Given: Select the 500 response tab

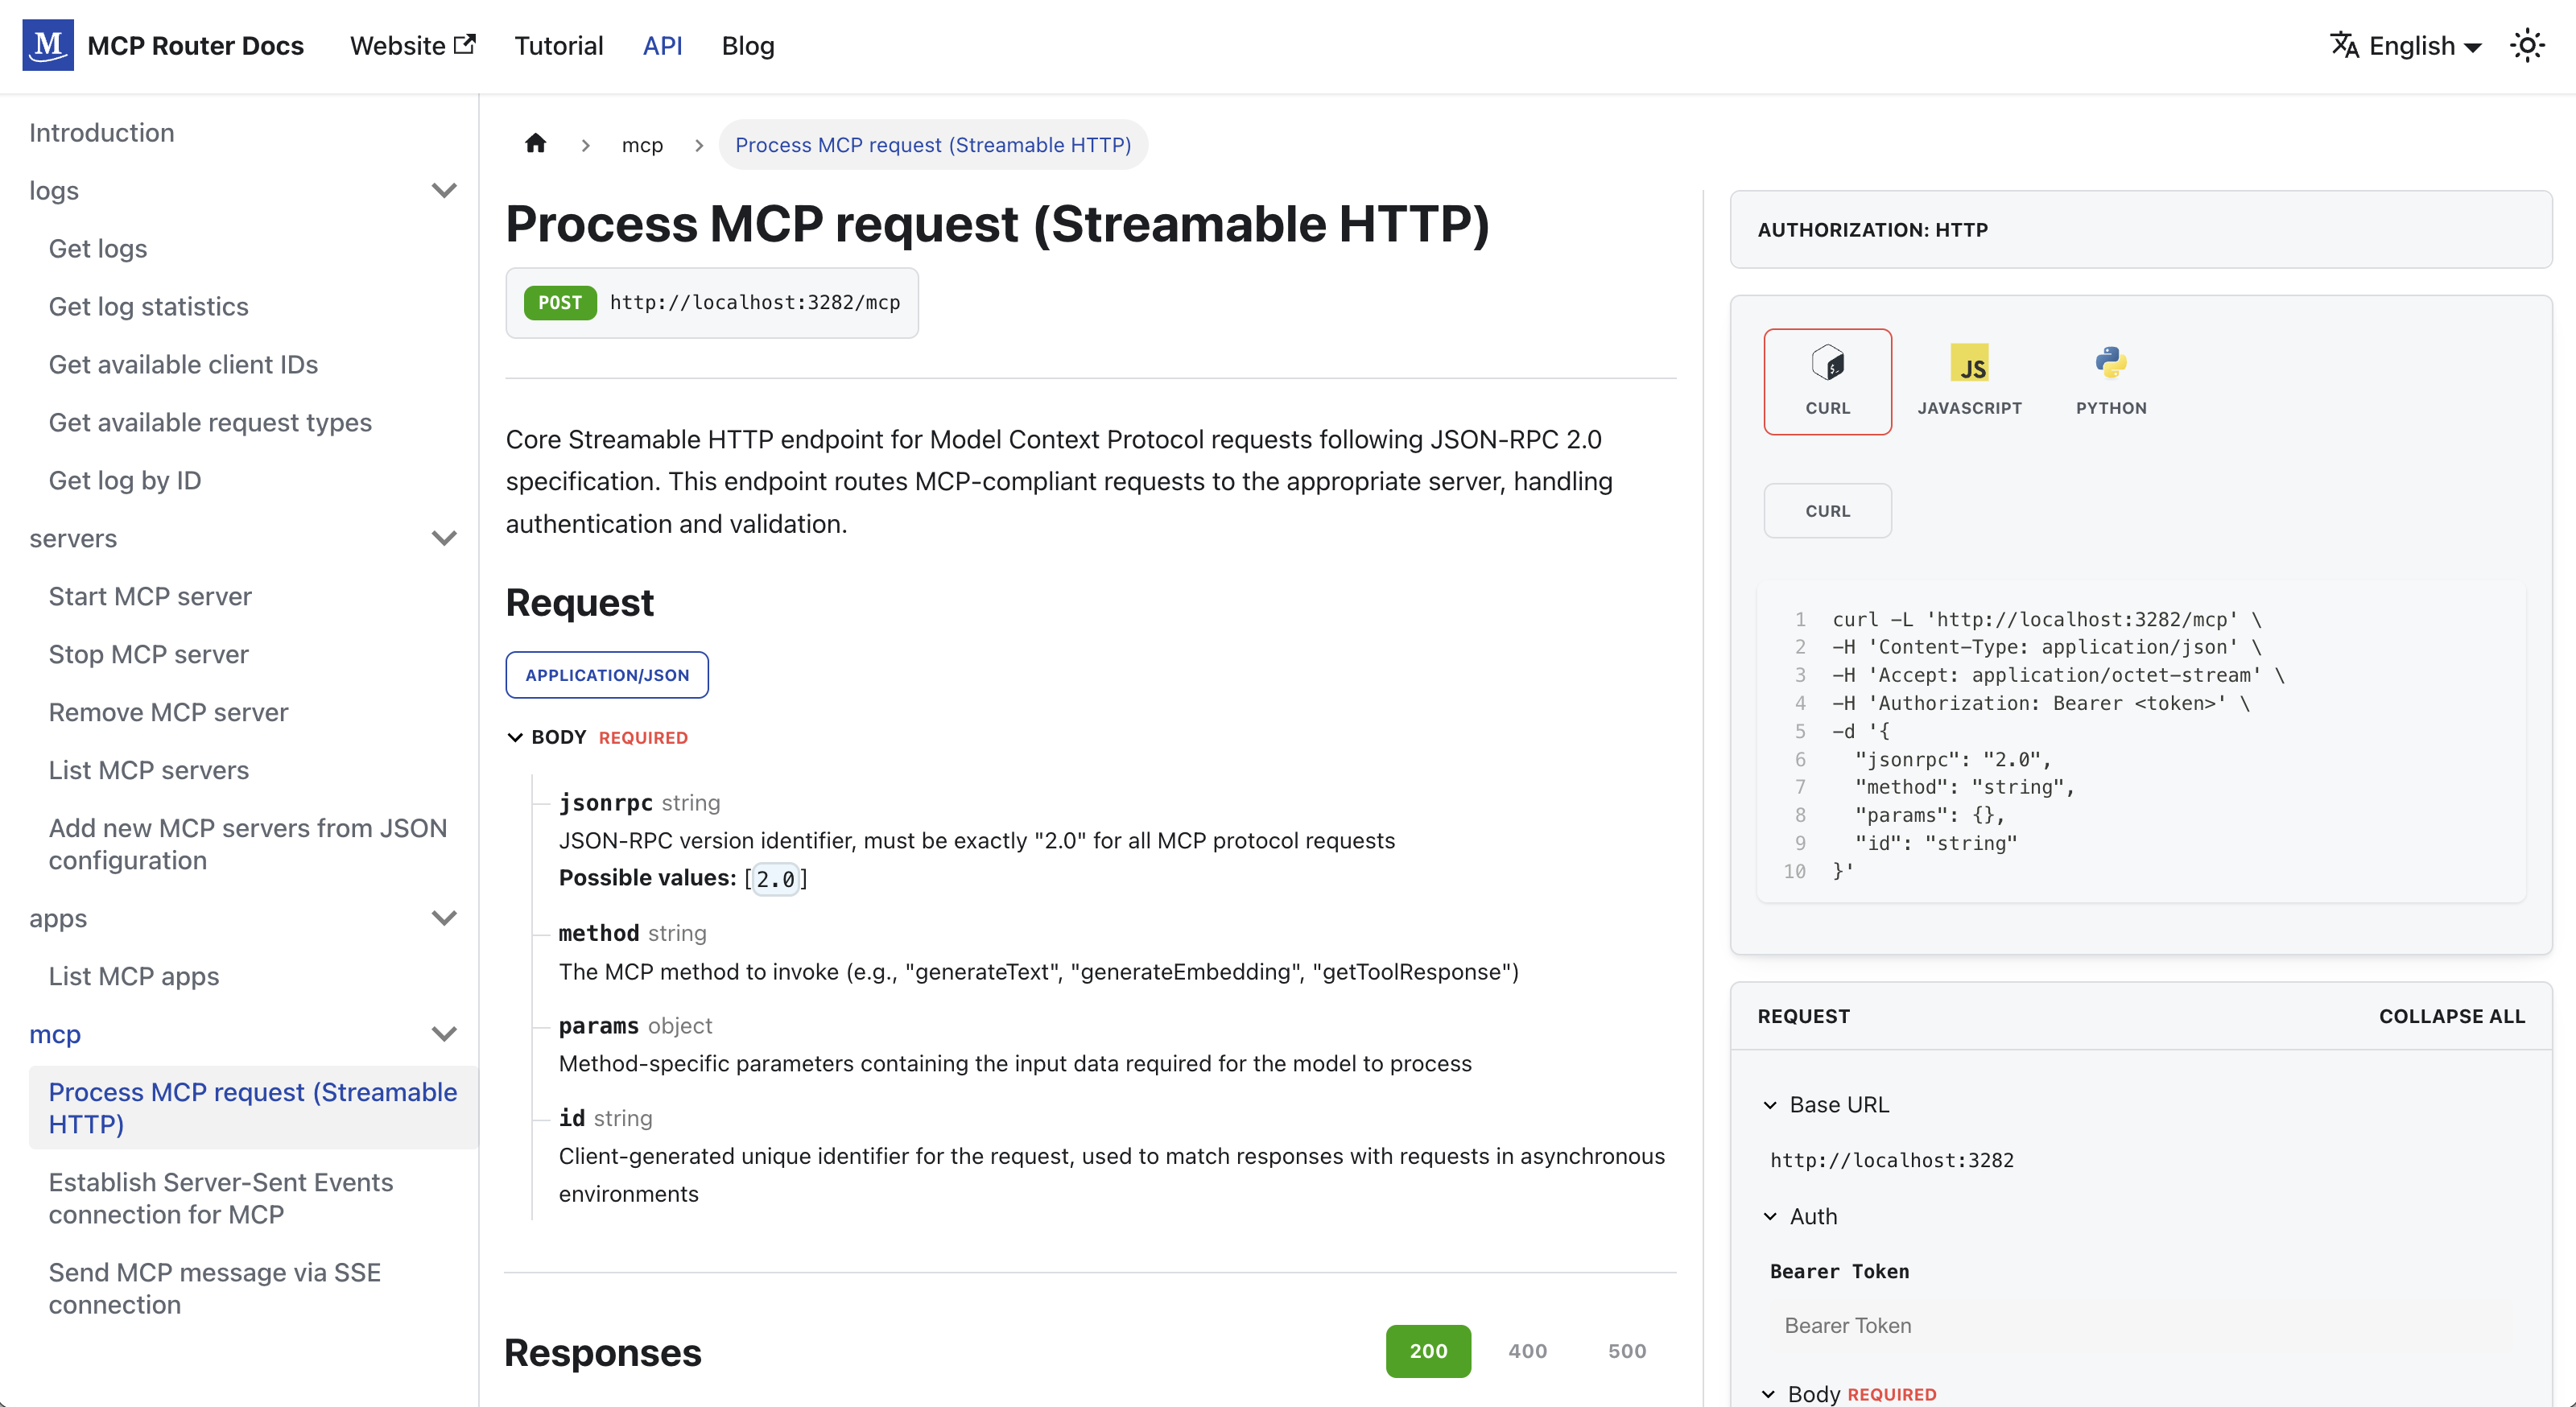Looking at the screenshot, I should click(x=1627, y=1351).
